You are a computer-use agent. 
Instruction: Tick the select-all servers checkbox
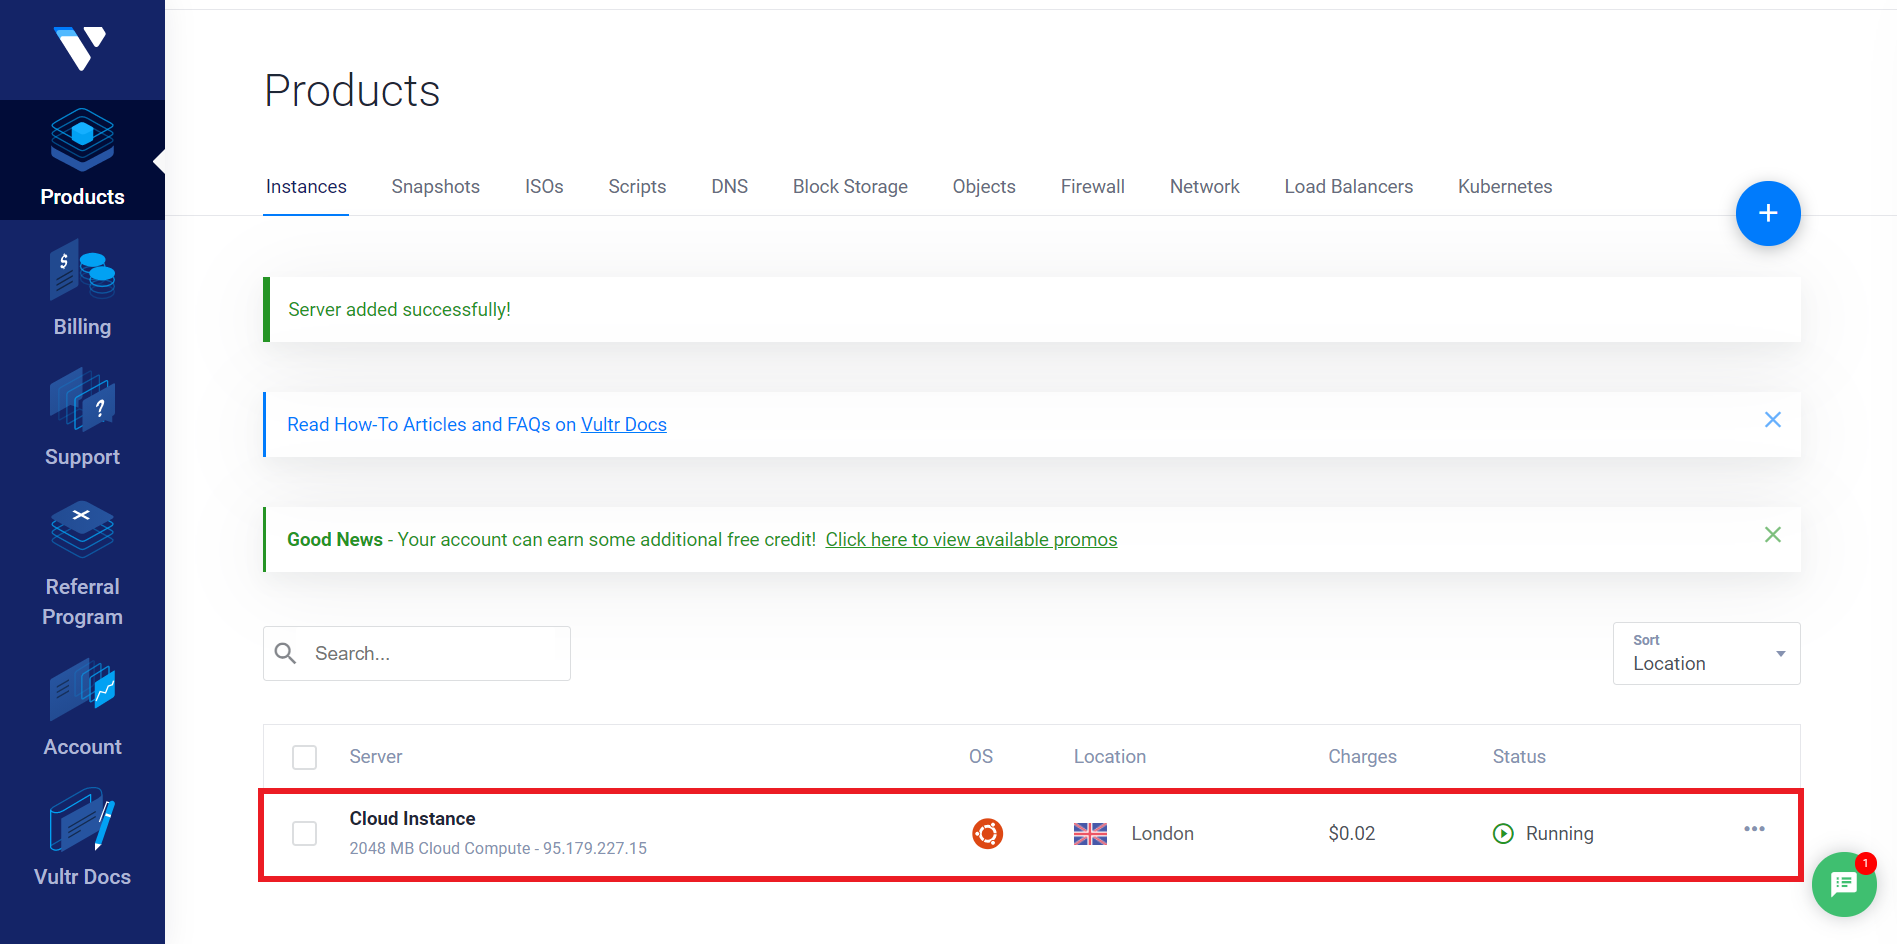point(304,757)
